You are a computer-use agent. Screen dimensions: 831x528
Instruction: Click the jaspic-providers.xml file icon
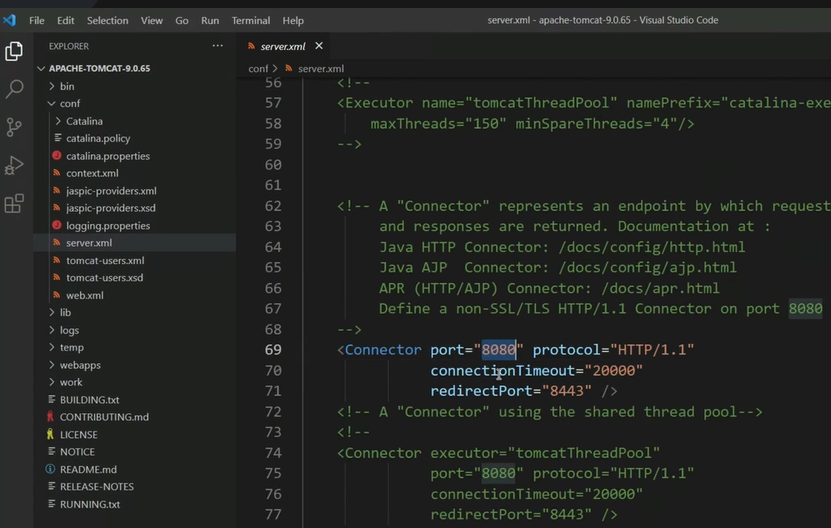pyautogui.click(x=57, y=190)
